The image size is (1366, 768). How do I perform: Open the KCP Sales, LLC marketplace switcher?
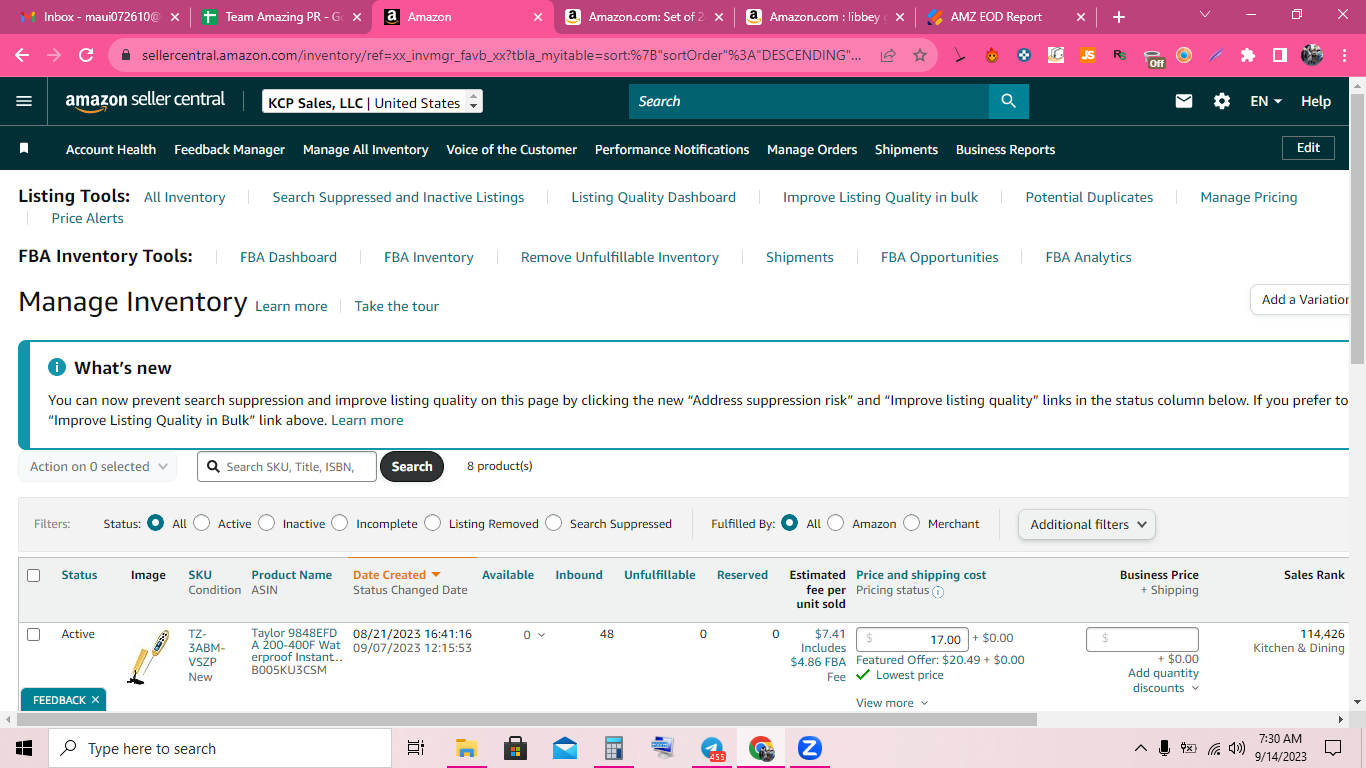pyautogui.click(x=373, y=102)
